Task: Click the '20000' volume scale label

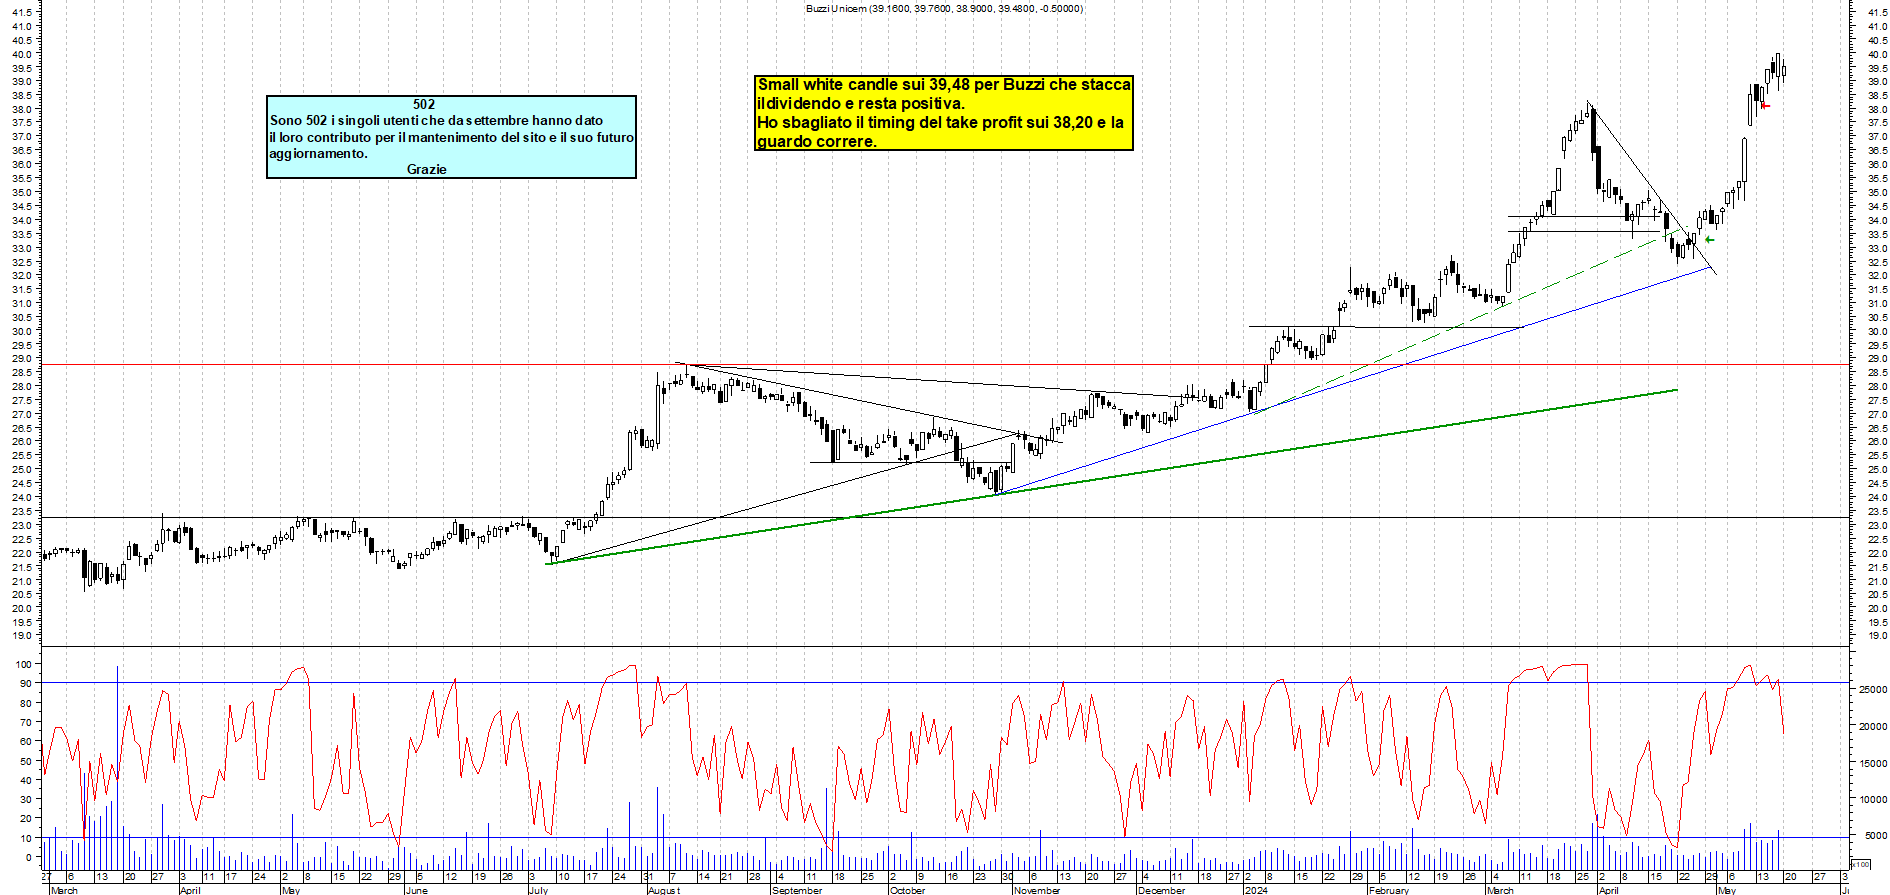Action: point(1873,726)
